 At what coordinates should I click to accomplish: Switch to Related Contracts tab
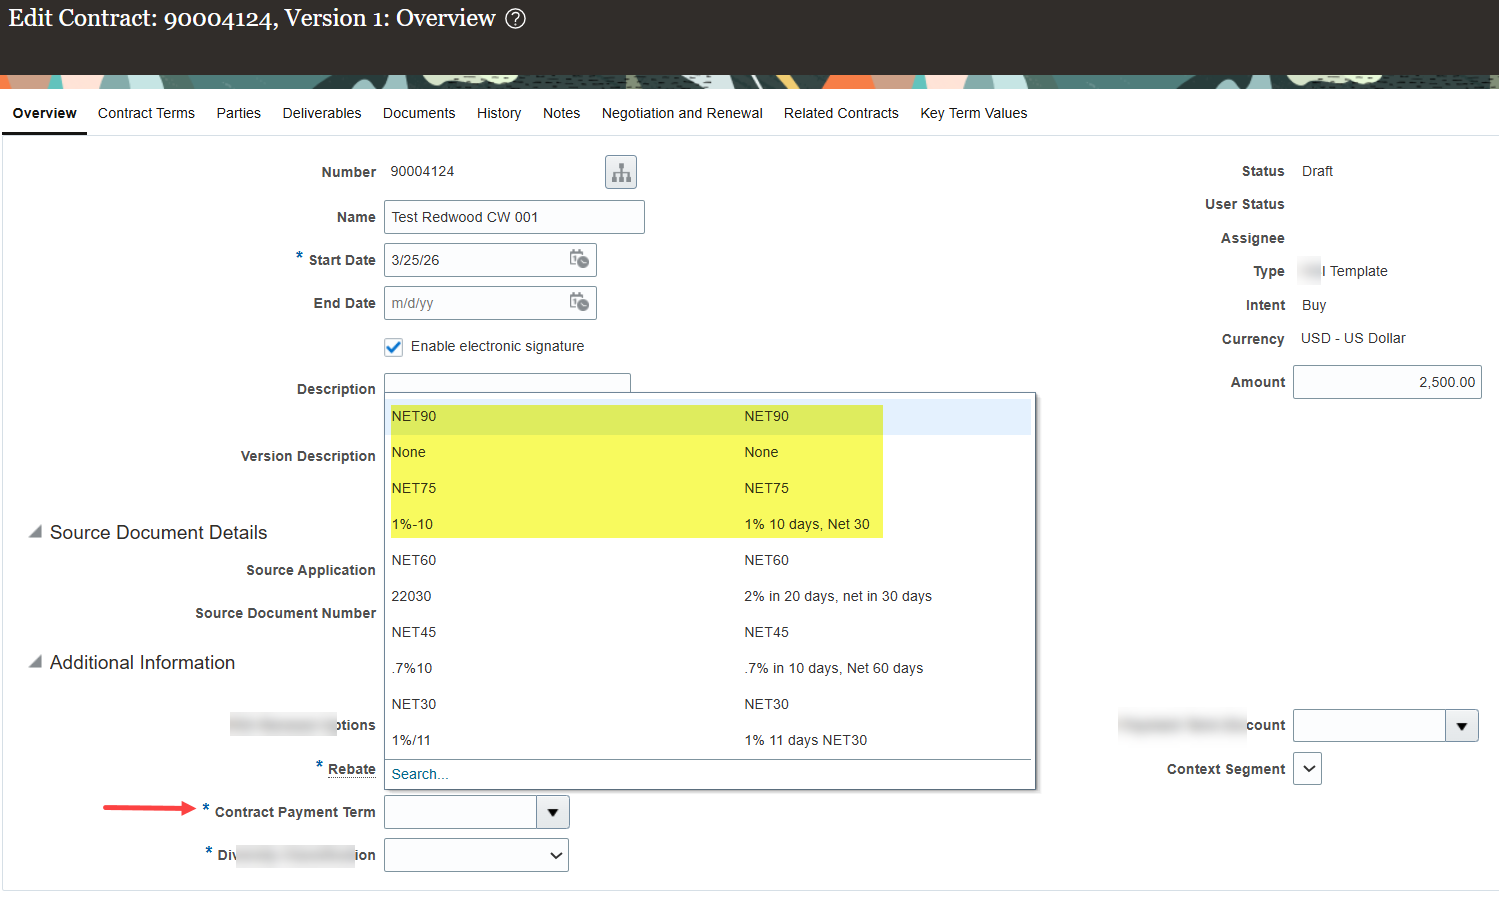(x=841, y=113)
